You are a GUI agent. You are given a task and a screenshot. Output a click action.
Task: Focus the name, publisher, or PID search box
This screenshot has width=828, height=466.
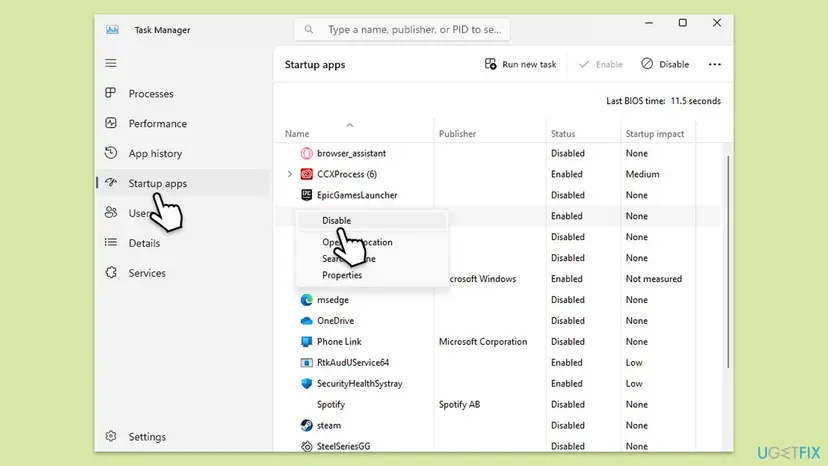[402, 30]
